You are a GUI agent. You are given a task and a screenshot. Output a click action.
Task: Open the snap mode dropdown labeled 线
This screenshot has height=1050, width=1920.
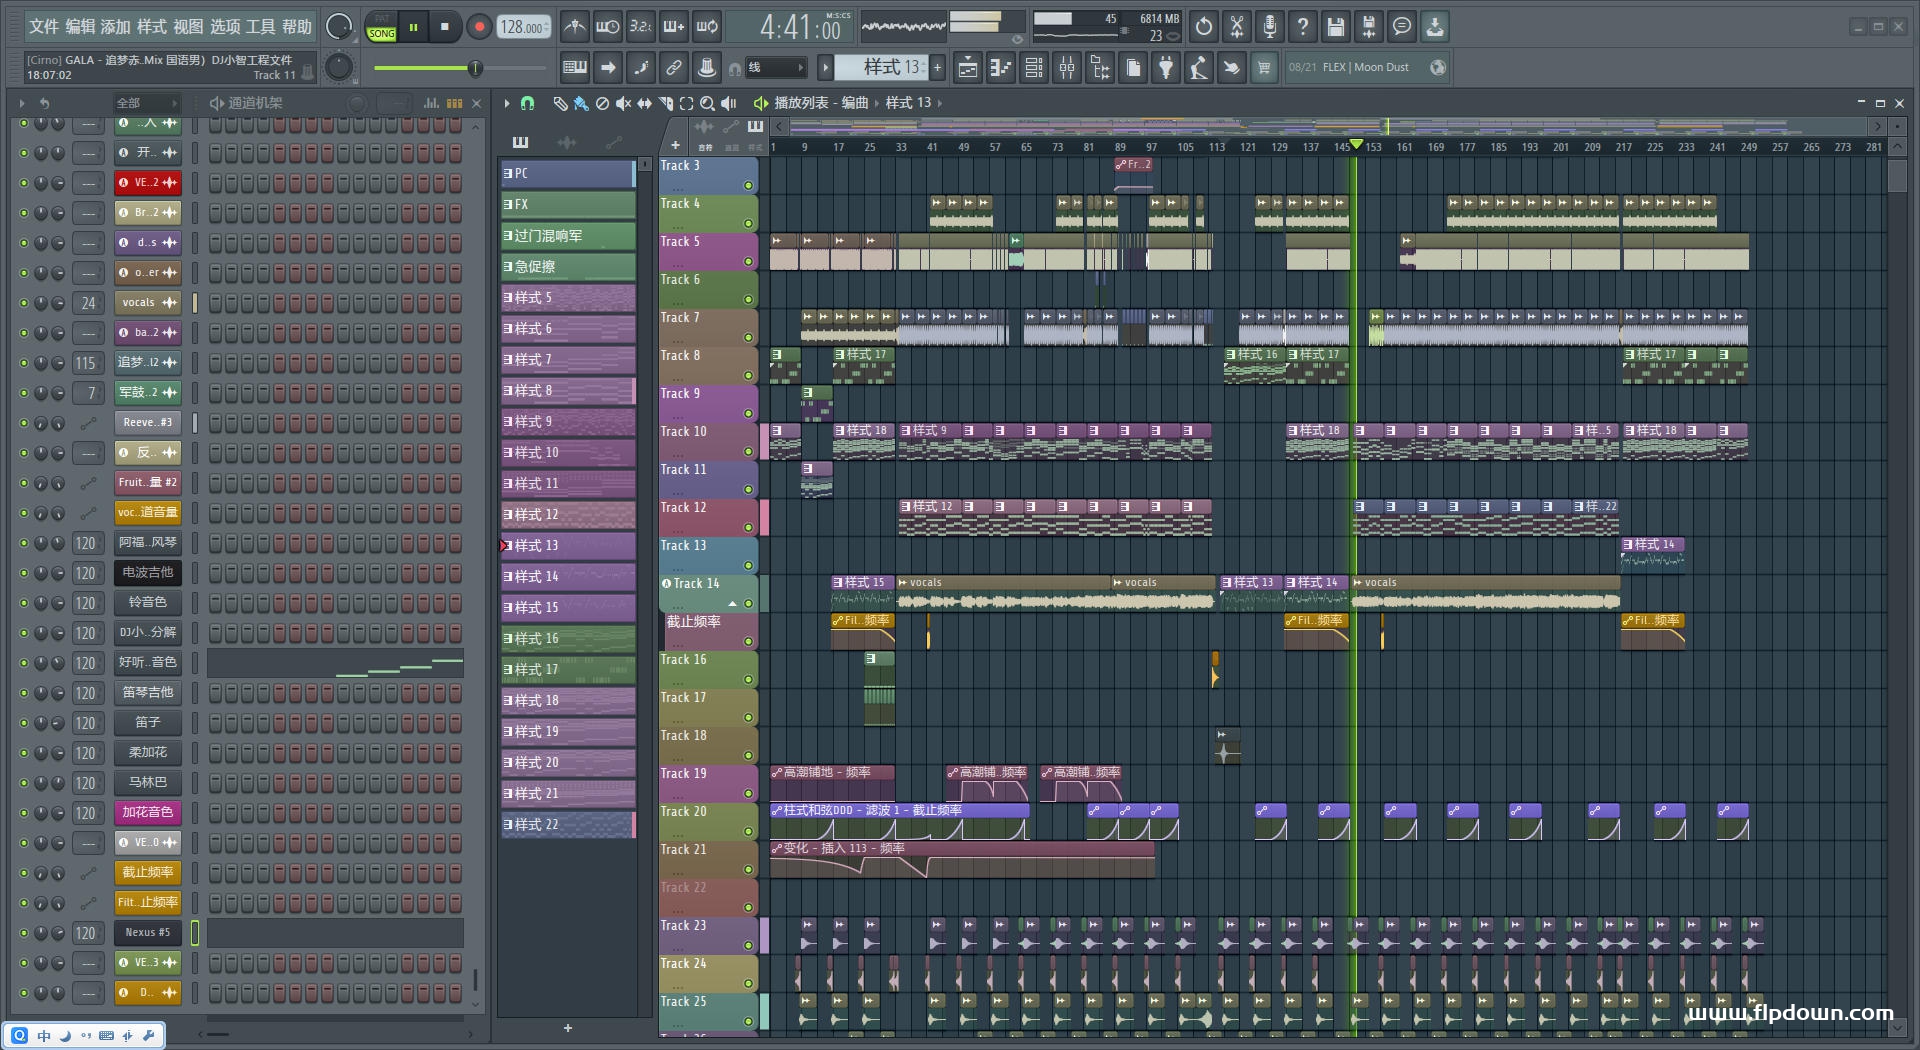coord(775,68)
